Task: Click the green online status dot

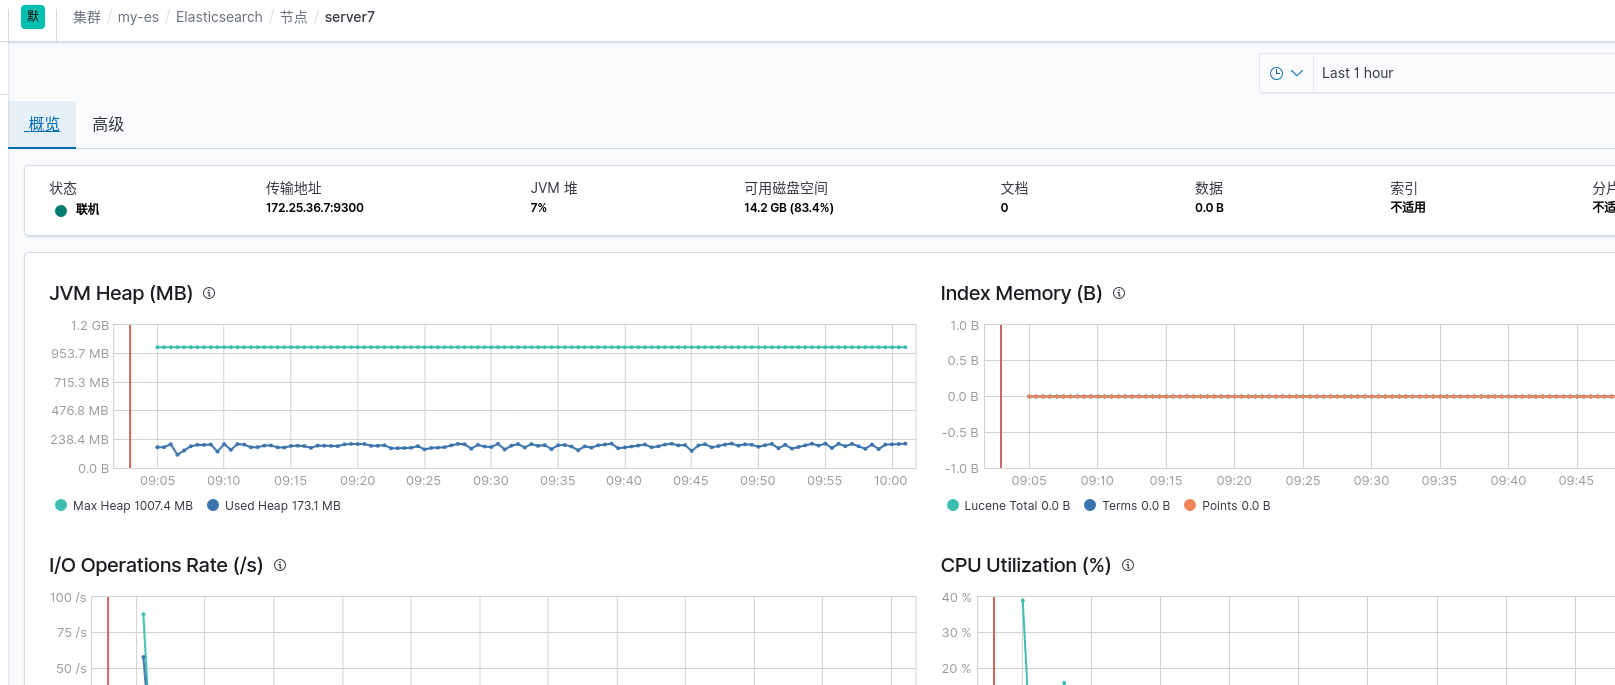Action: point(61,210)
